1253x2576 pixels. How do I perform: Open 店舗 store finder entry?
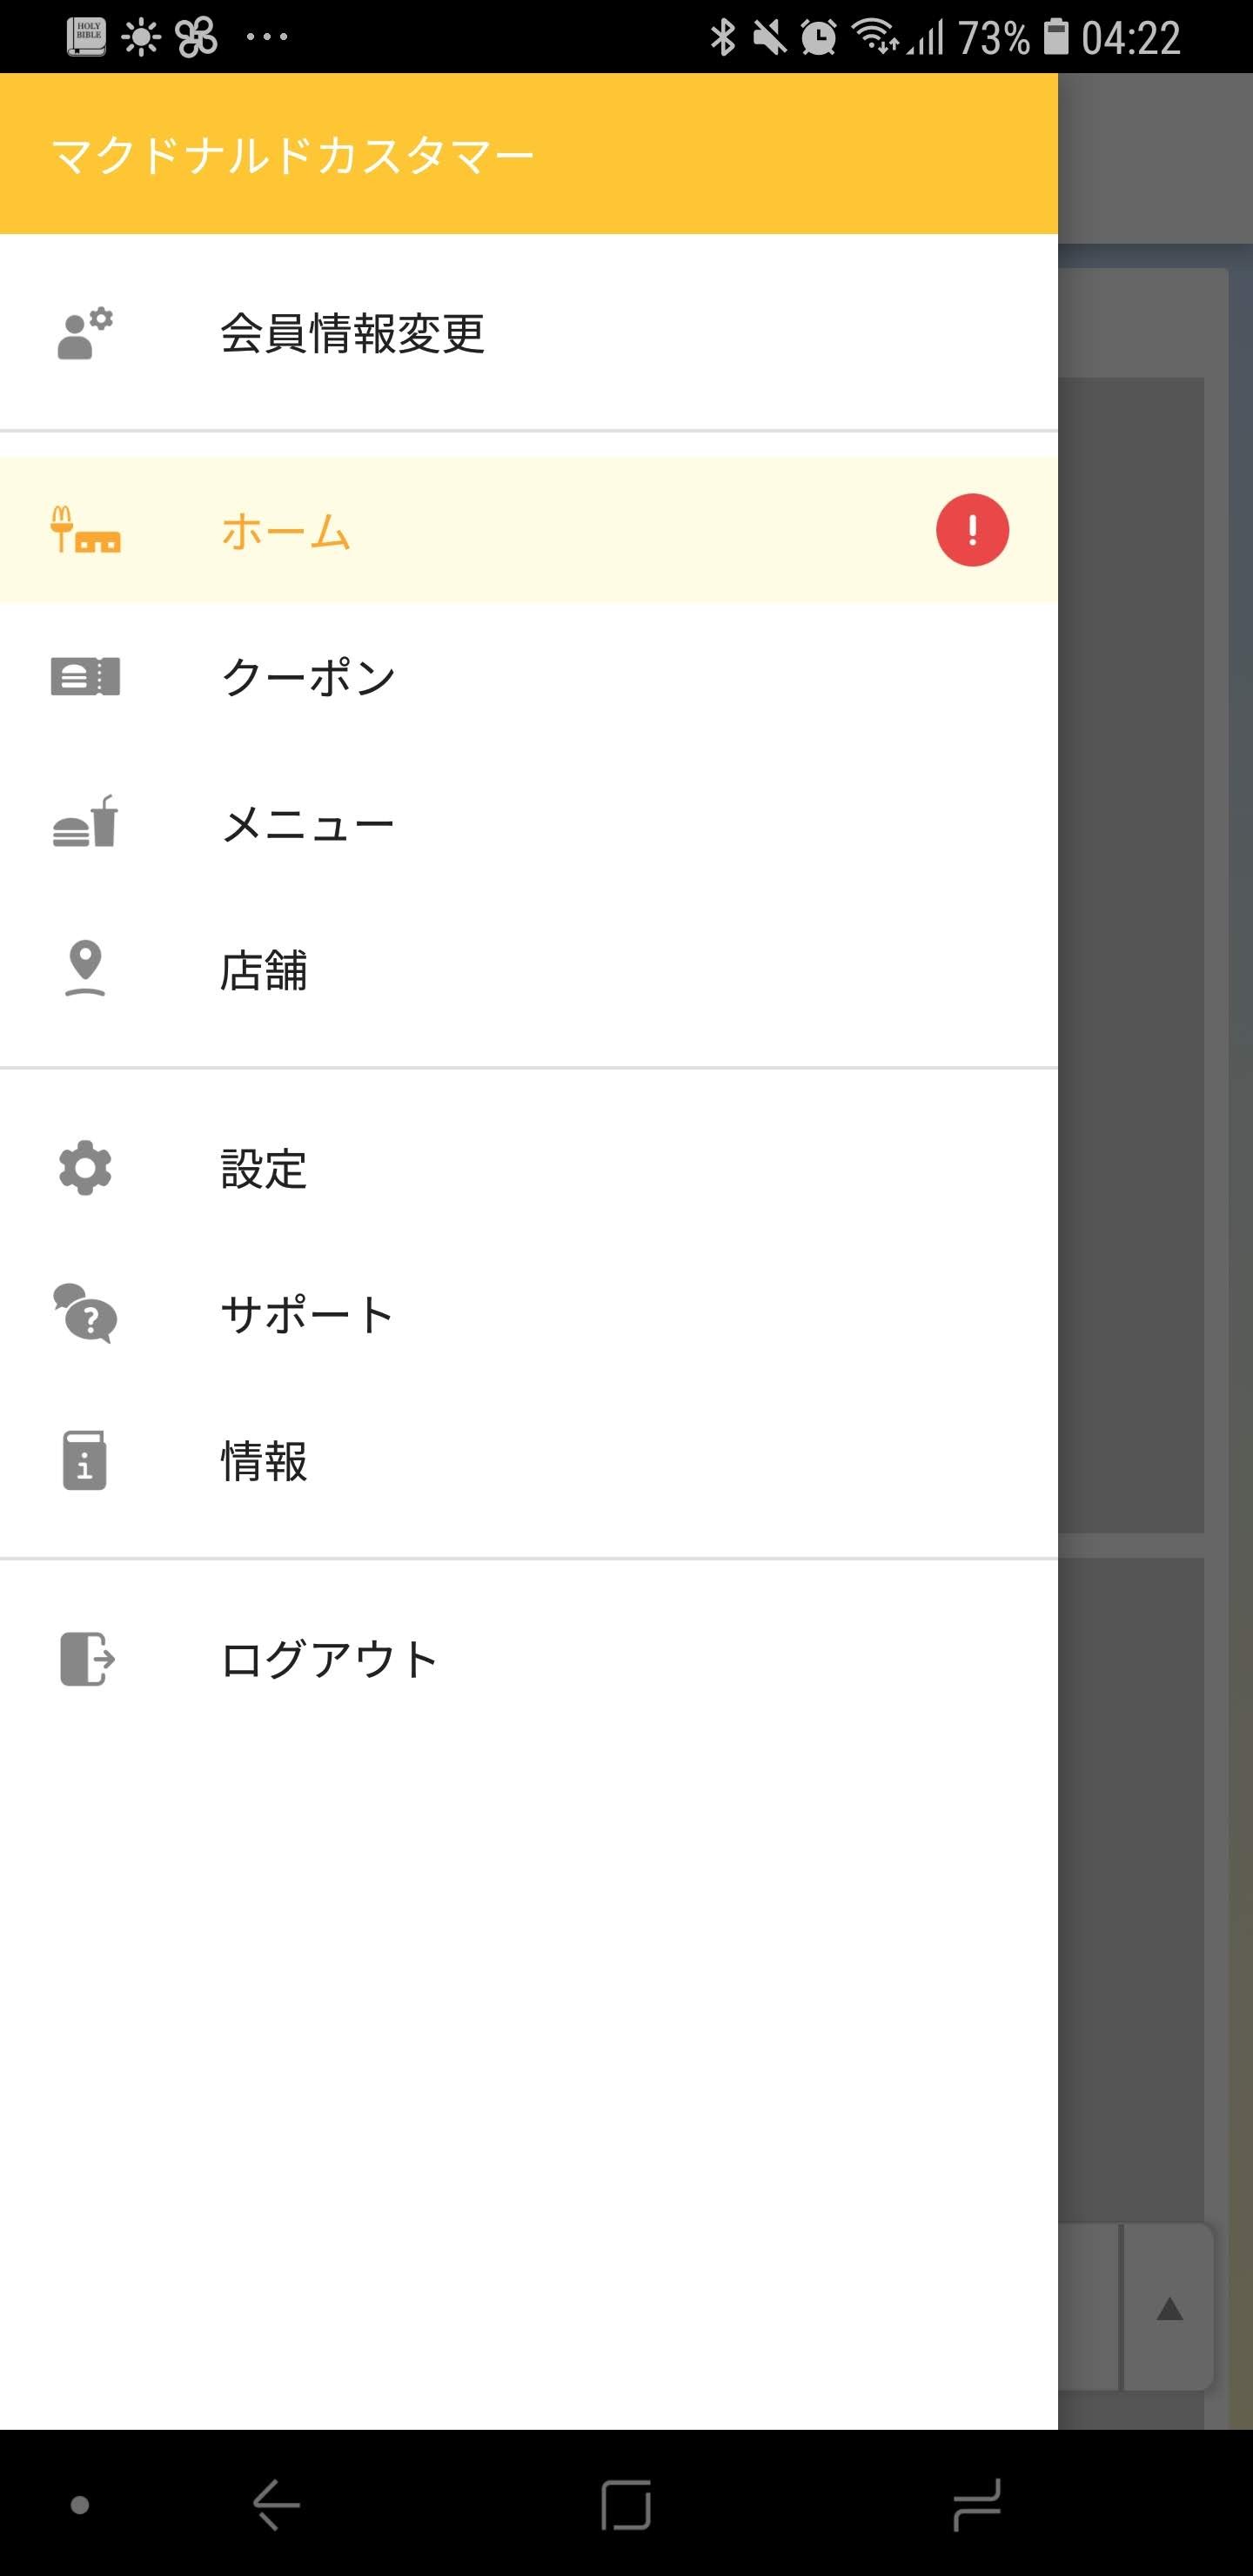click(264, 970)
